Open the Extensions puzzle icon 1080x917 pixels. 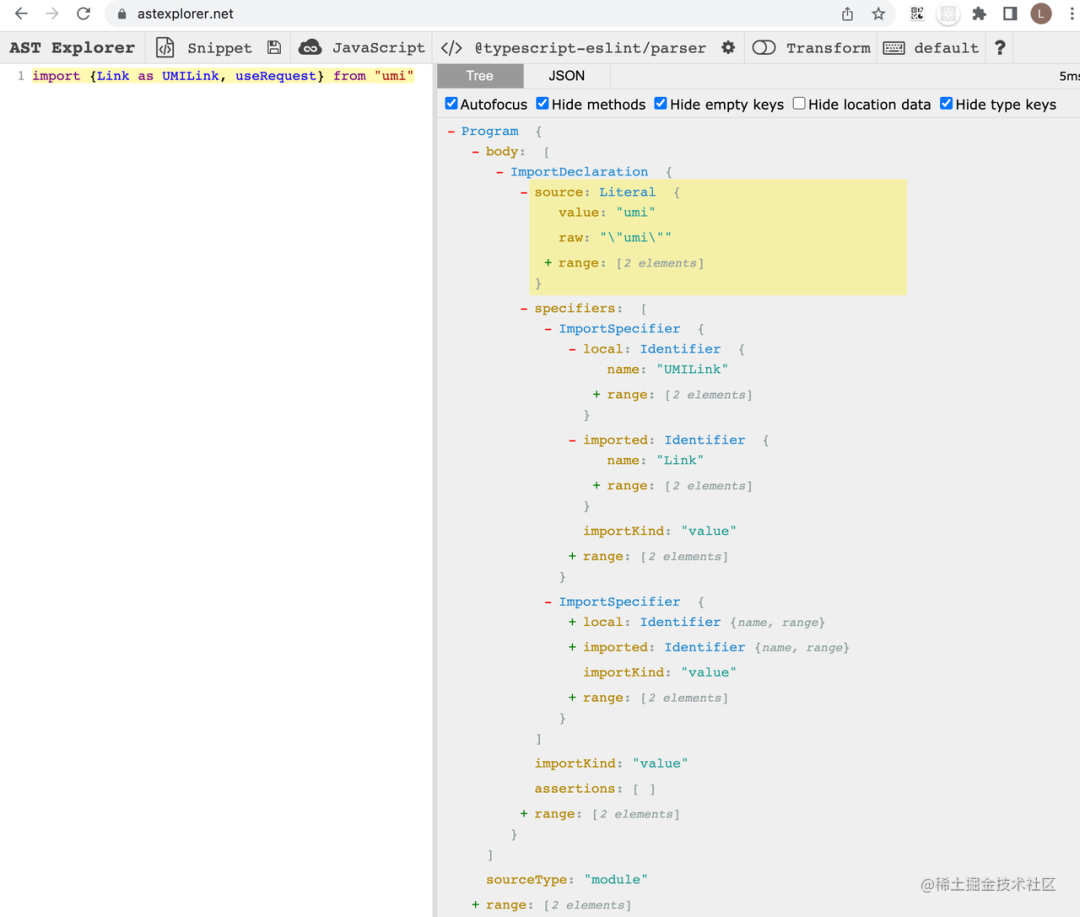tap(979, 14)
